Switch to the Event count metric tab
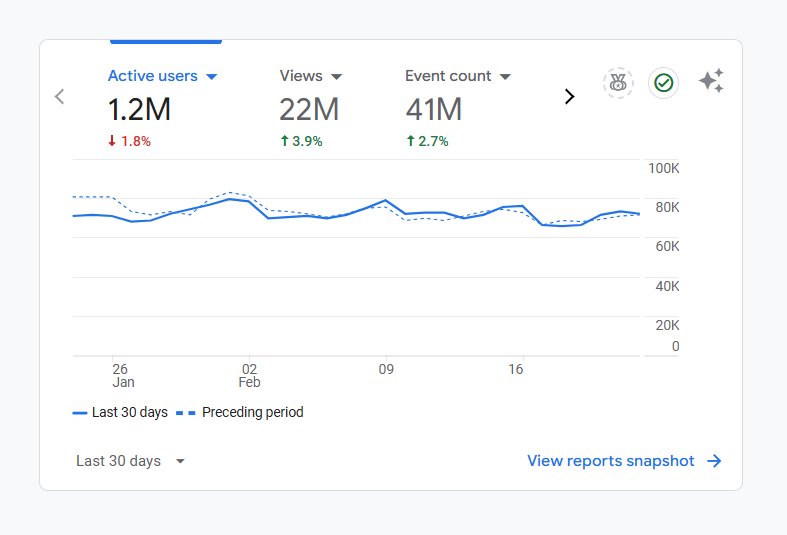787x535 pixels. [x=448, y=76]
